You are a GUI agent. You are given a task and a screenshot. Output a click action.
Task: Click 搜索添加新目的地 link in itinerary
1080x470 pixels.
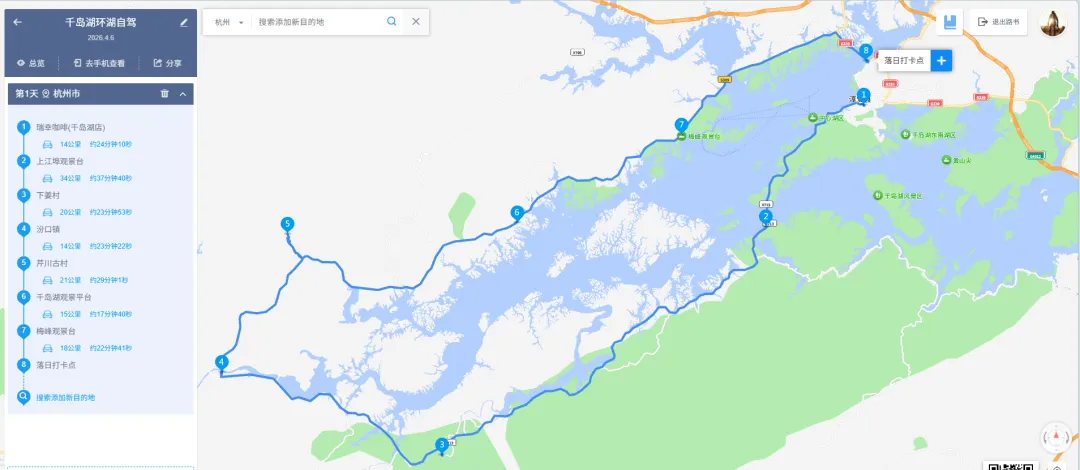[65, 398]
